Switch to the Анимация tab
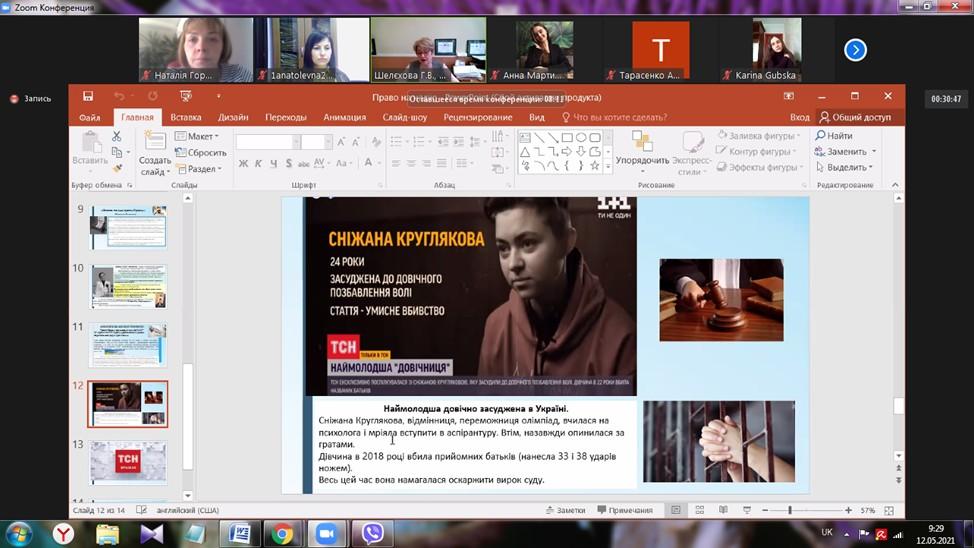This screenshot has width=974, height=548. tap(345, 117)
